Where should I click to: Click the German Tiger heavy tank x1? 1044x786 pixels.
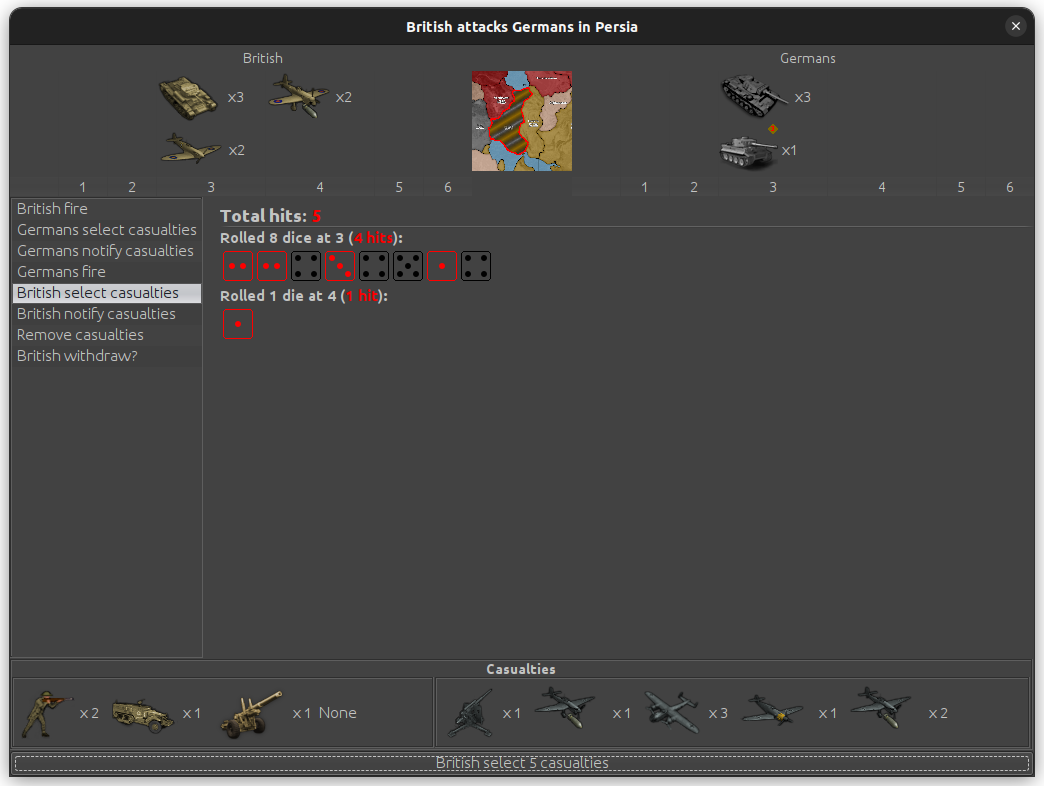(748, 152)
